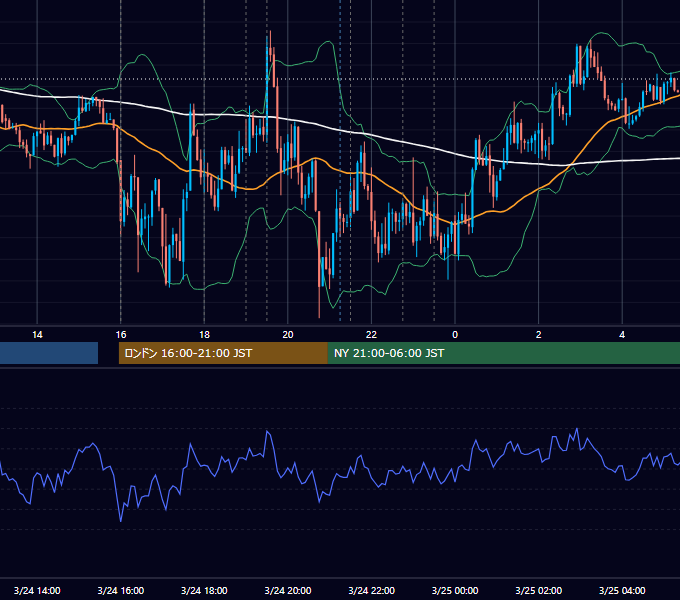The height and width of the screenshot is (600, 680).
Task: Click hour label 18 on chart axis
Action: (204, 335)
